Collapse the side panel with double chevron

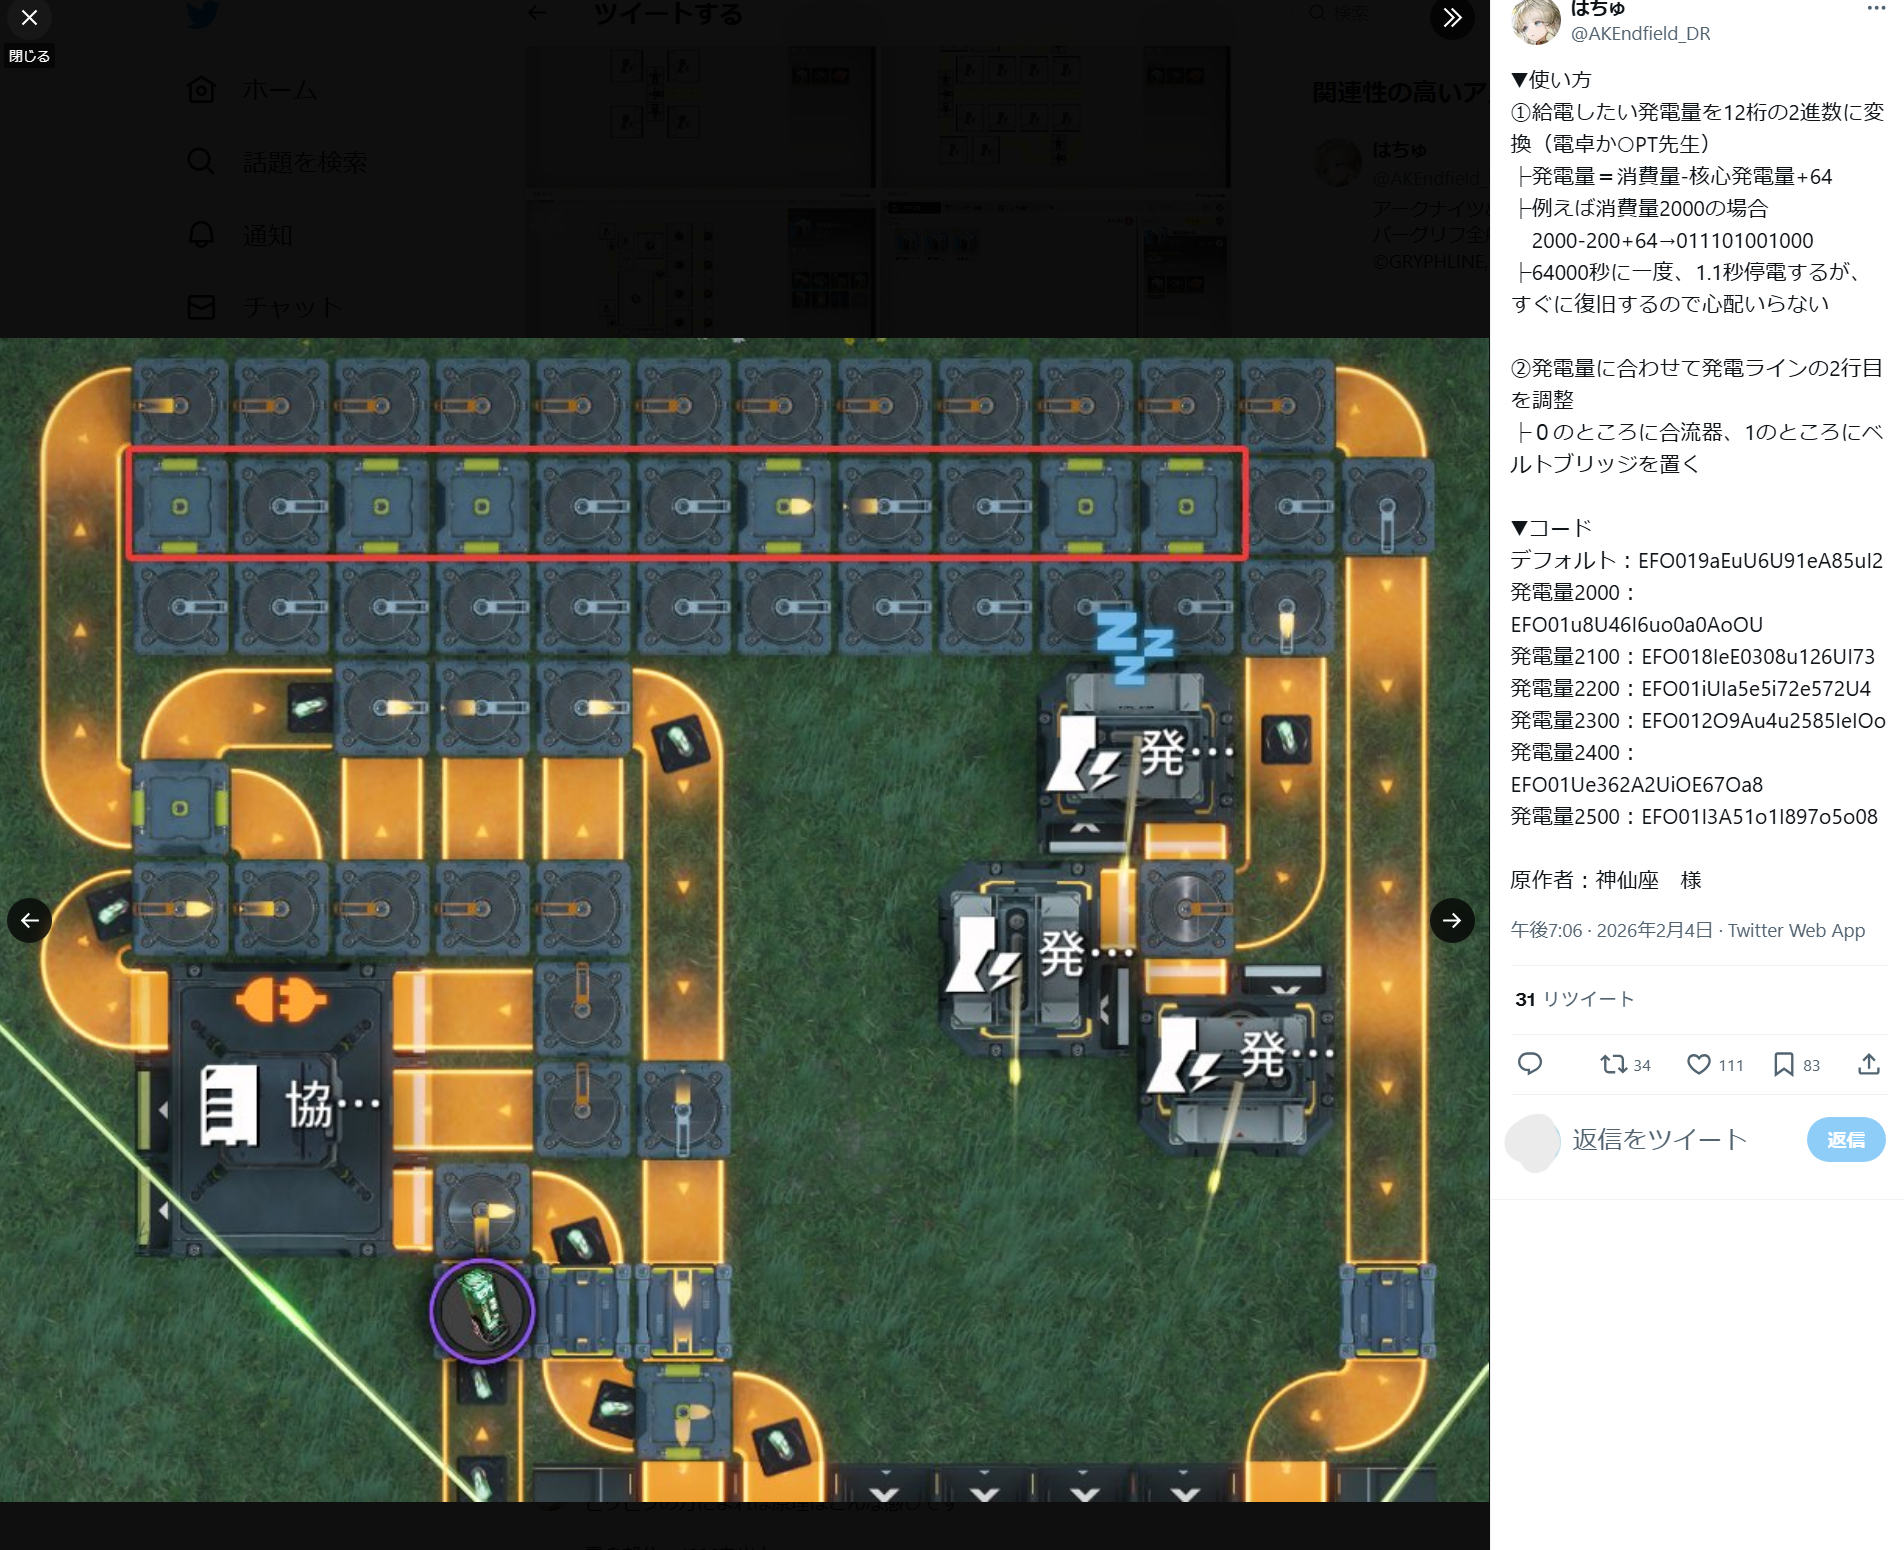(1452, 18)
